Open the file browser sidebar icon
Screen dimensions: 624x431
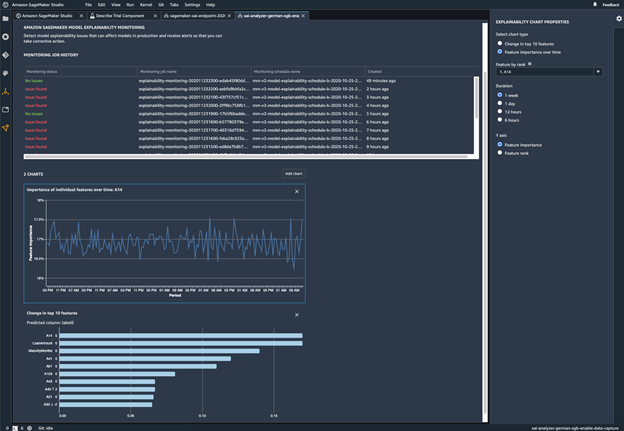point(6,18)
